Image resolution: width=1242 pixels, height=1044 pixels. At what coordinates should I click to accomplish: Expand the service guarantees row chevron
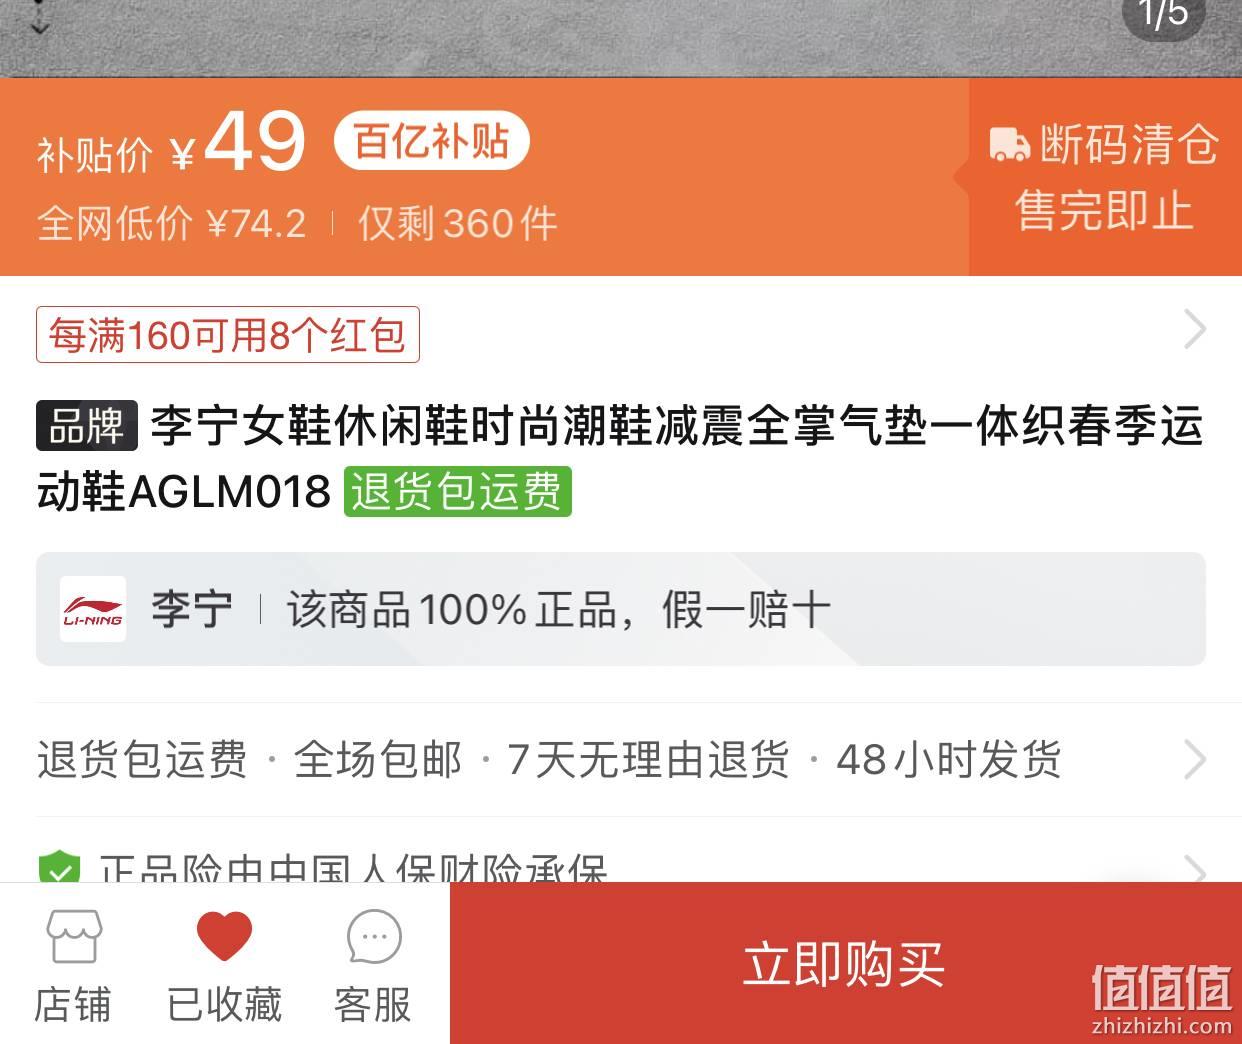point(1195,759)
